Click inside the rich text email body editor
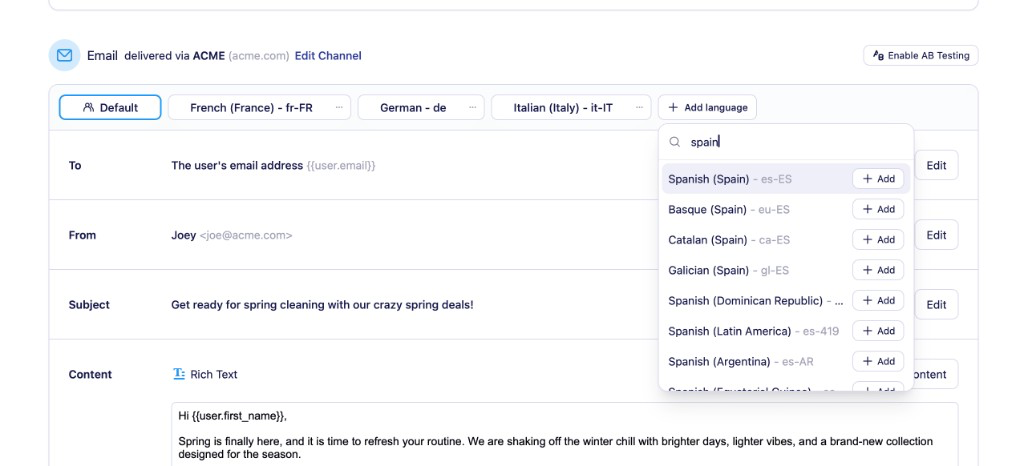 (565, 434)
